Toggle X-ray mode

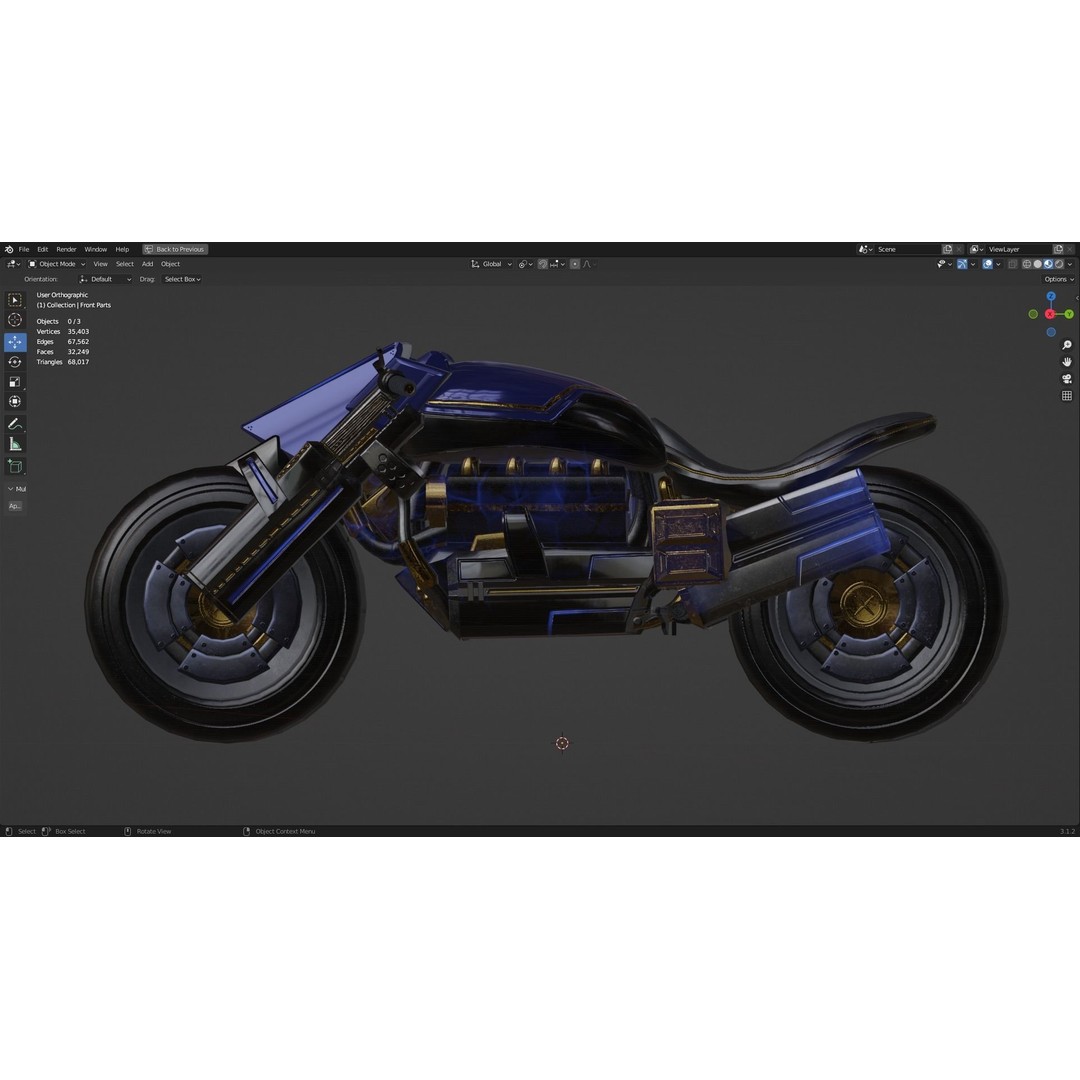1012,264
